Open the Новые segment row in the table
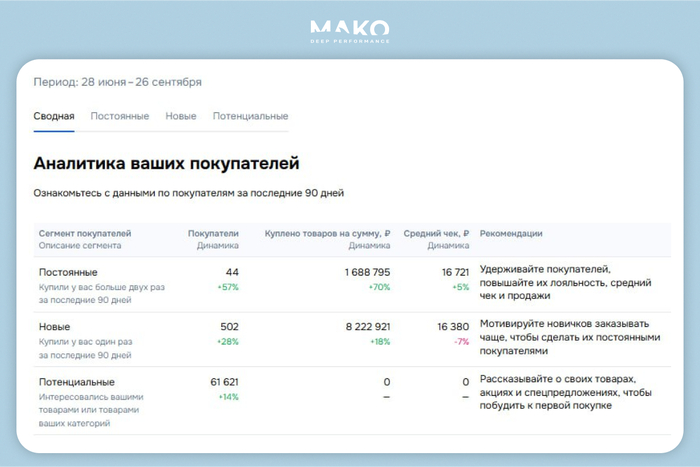This screenshot has width=700, height=467. 54,327
